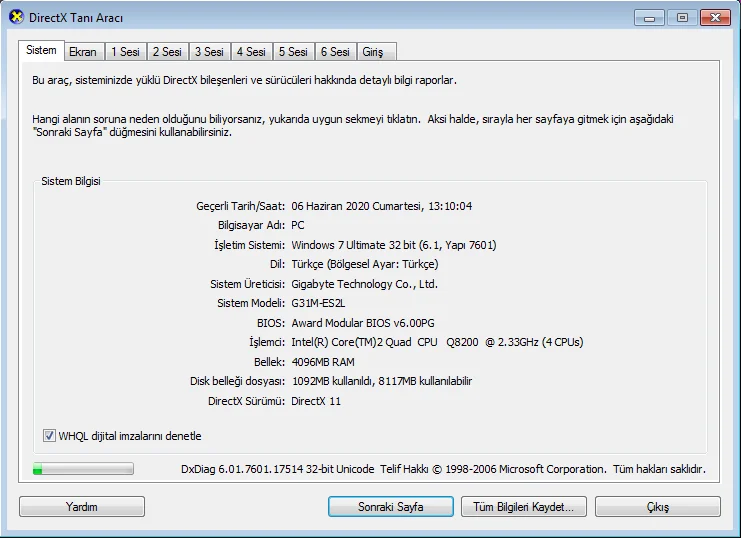The width and height of the screenshot is (741, 538).
Task: Click the Dil label
Action: 277,264
